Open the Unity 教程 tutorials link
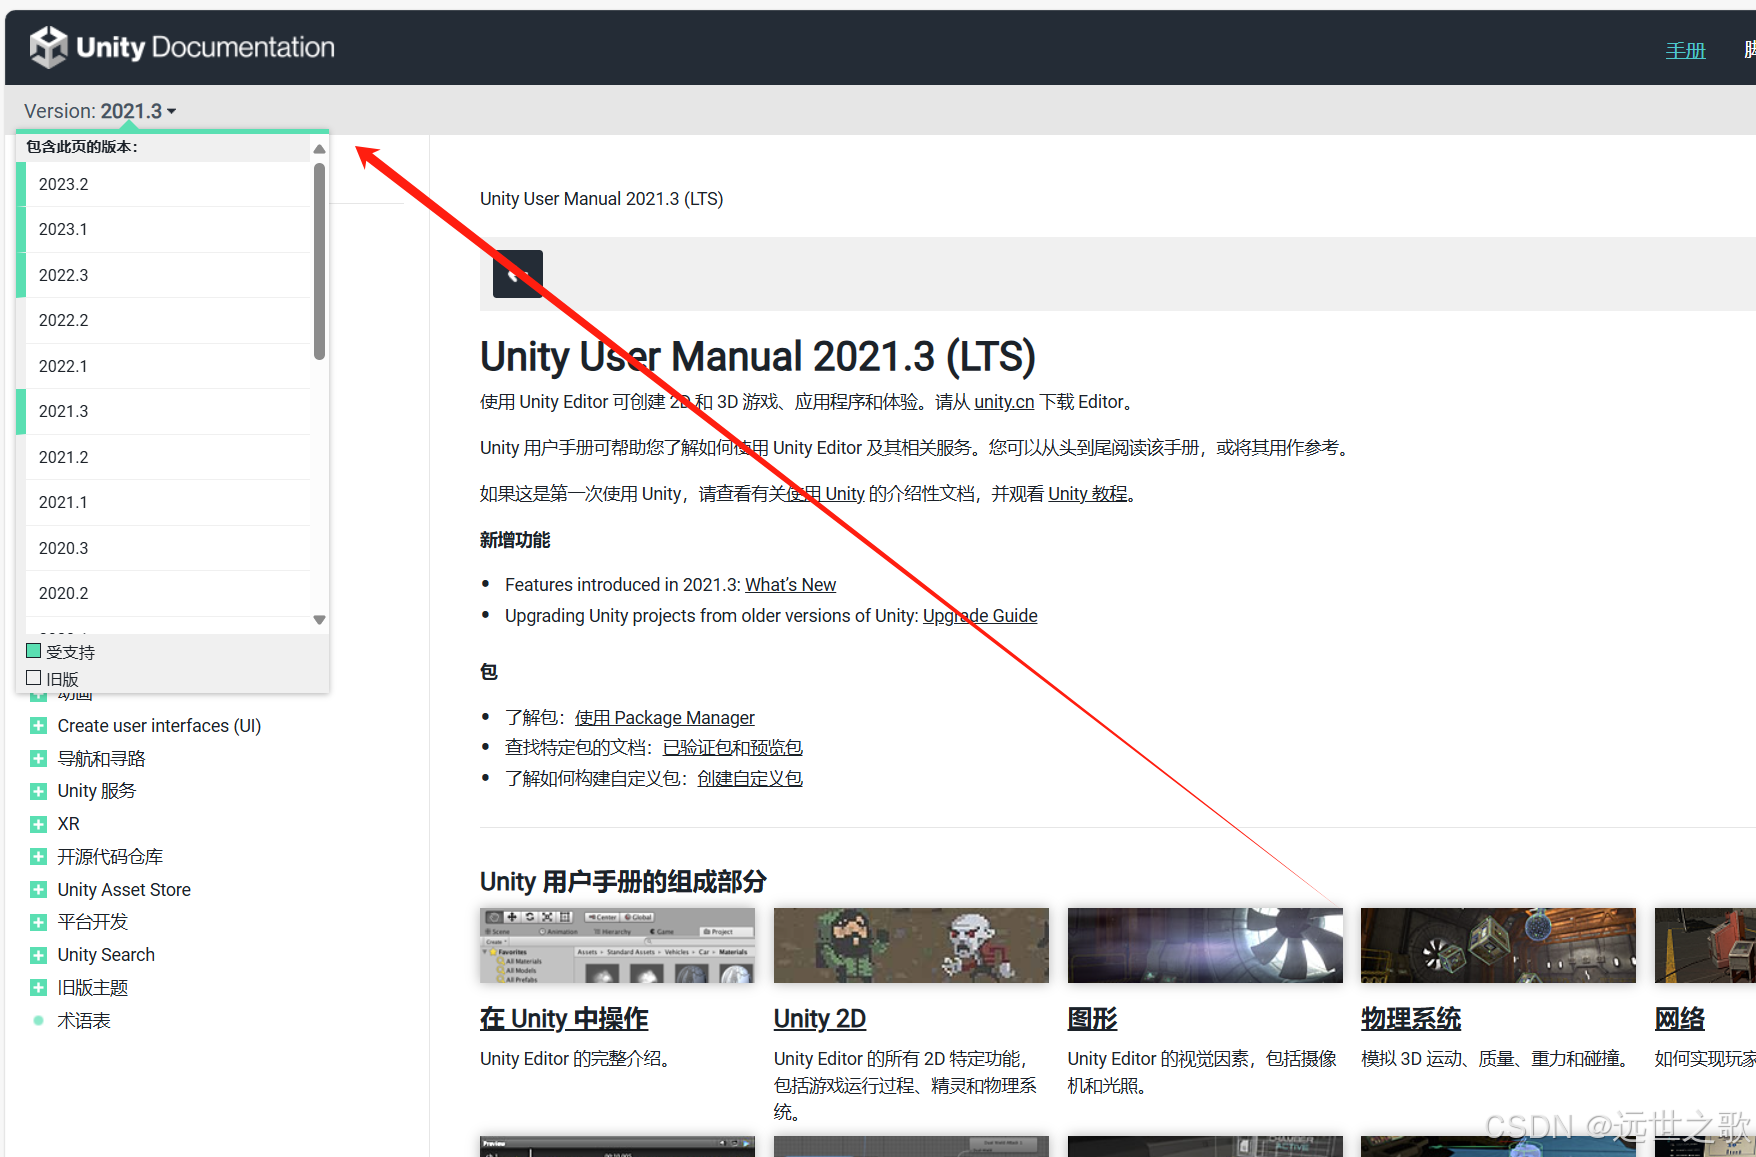This screenshot has width=1756, height=1157. (x=1087, y=494)
